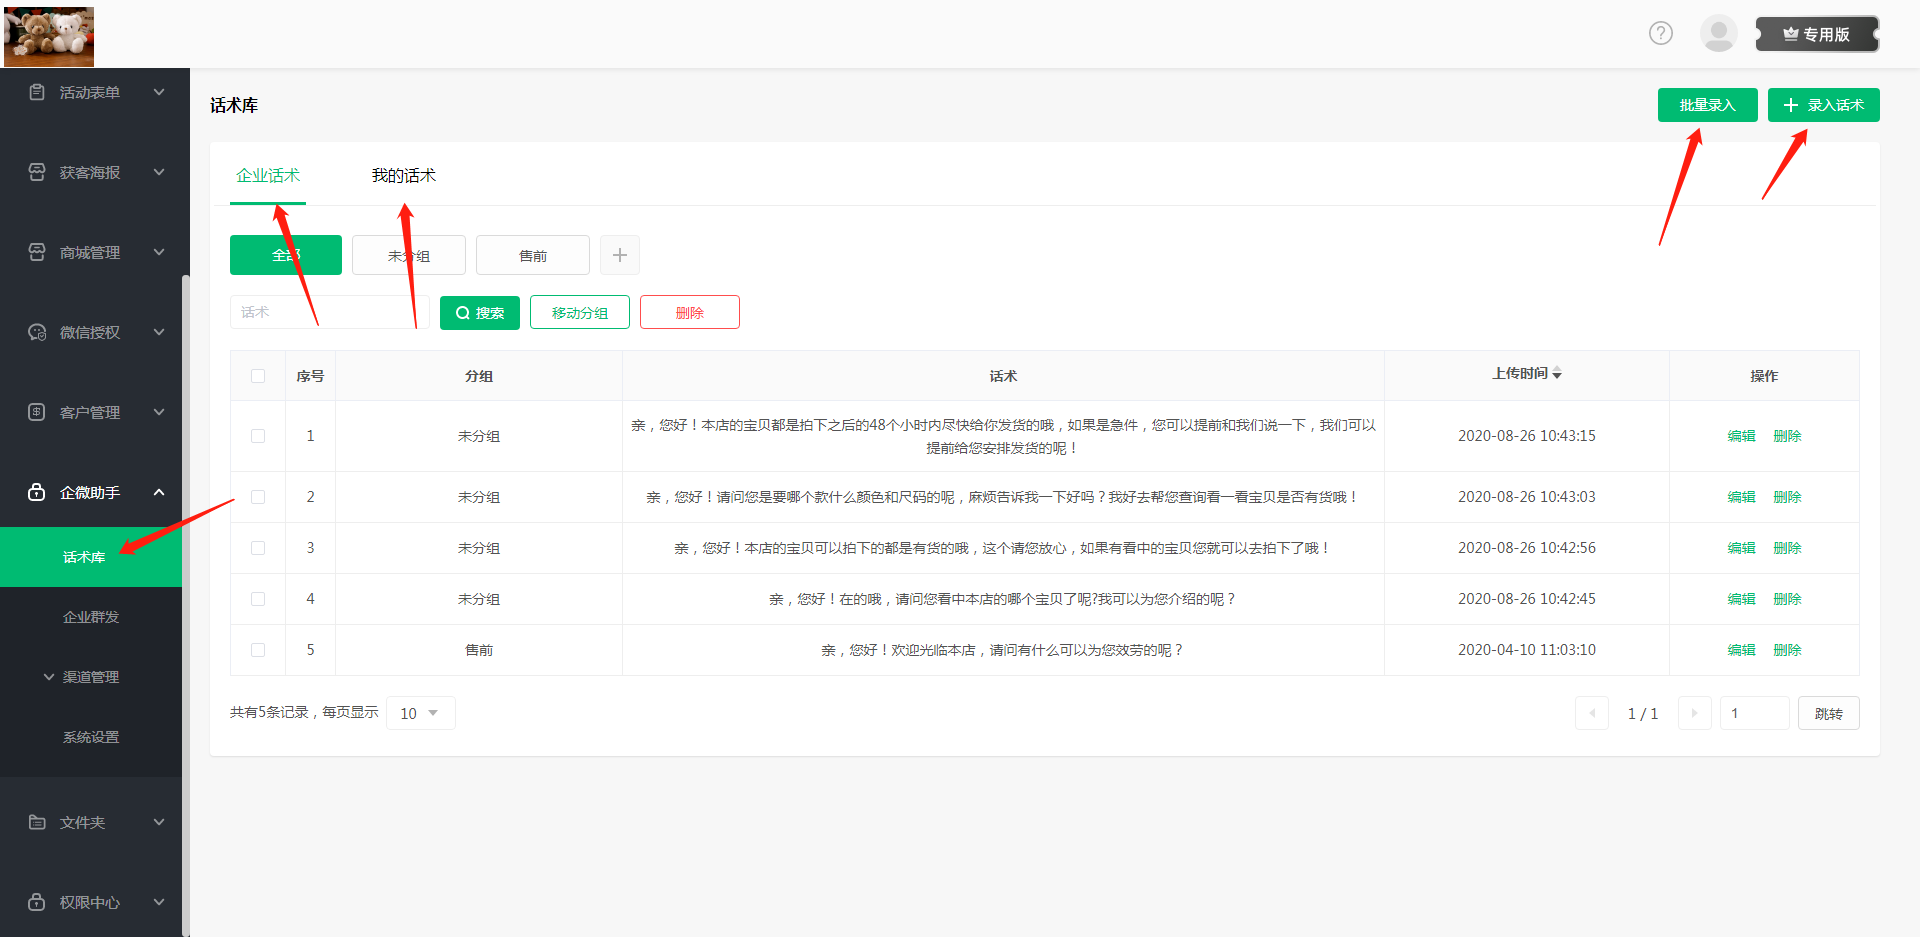This screenshot has height=937, width=1920.
Task: Click the 微信授权 WeChat icon
Action: pos(37,332)
